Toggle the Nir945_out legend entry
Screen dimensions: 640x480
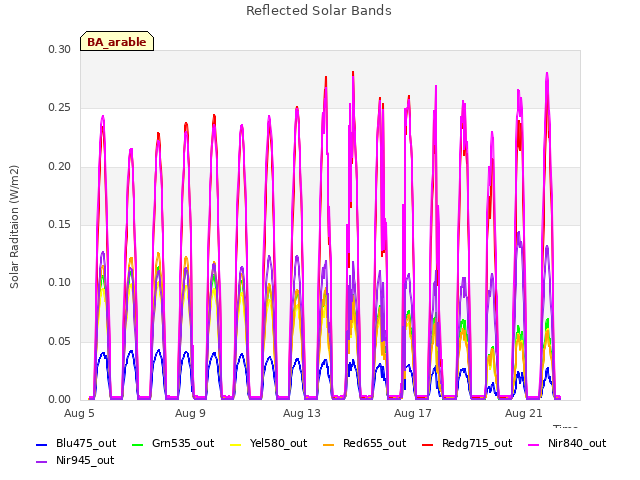(75, 460)
